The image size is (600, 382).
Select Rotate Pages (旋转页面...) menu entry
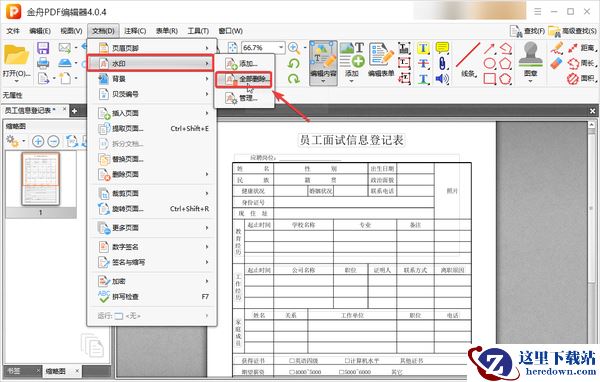(x=152, y=209)
